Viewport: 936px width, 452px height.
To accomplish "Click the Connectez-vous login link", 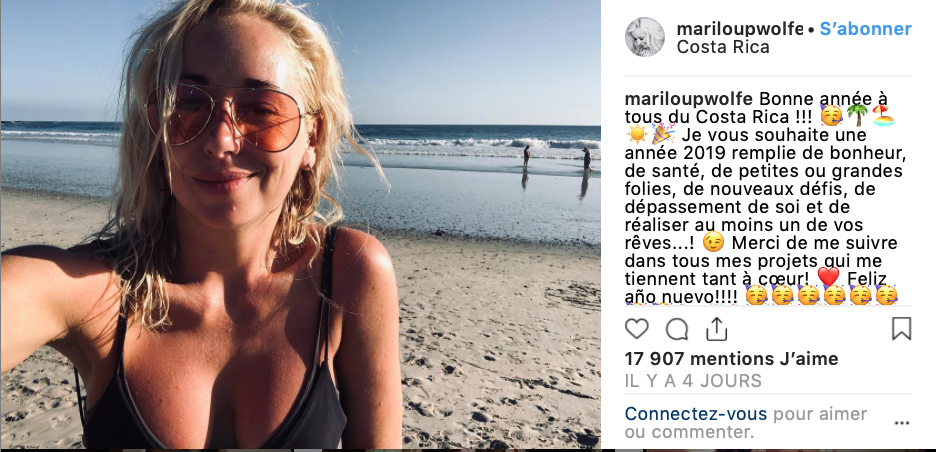I will tap(696, 414).
